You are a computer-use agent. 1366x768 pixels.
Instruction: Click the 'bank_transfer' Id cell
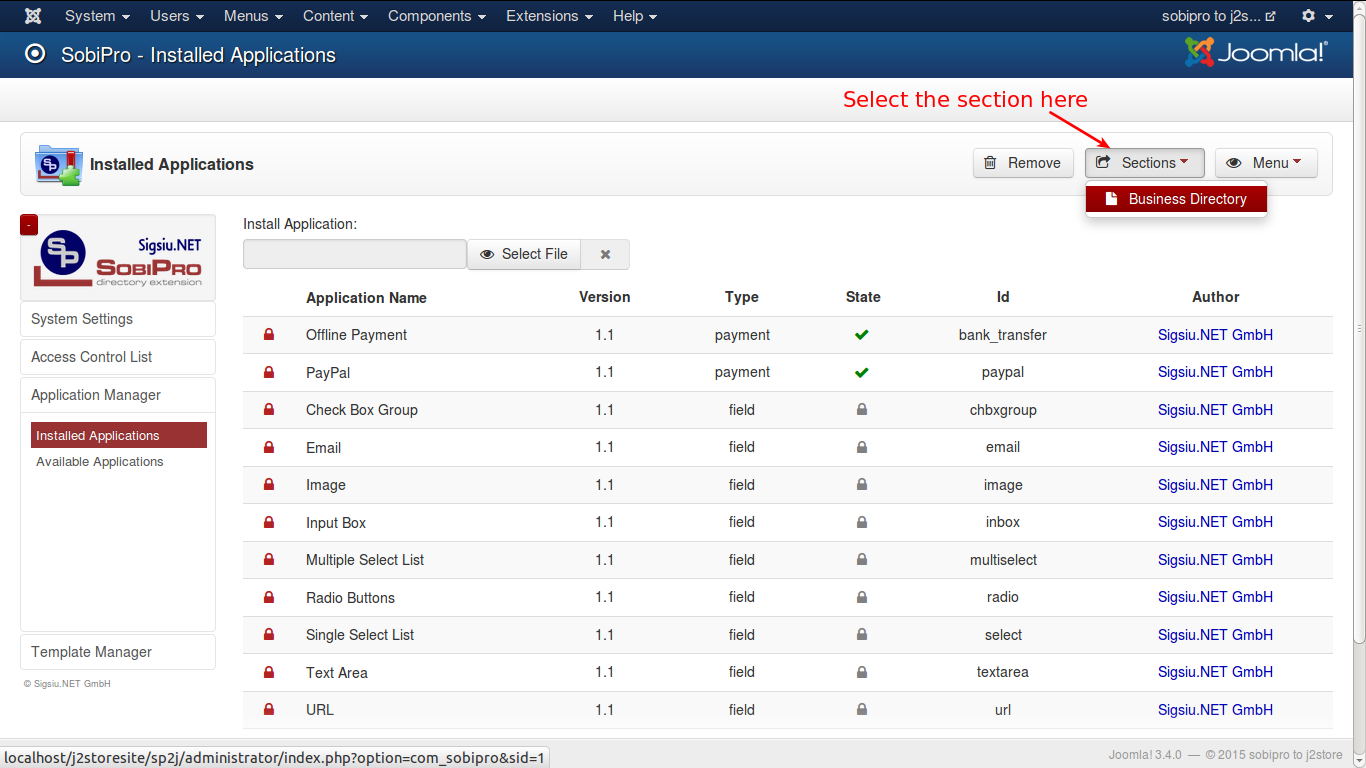1002,335
